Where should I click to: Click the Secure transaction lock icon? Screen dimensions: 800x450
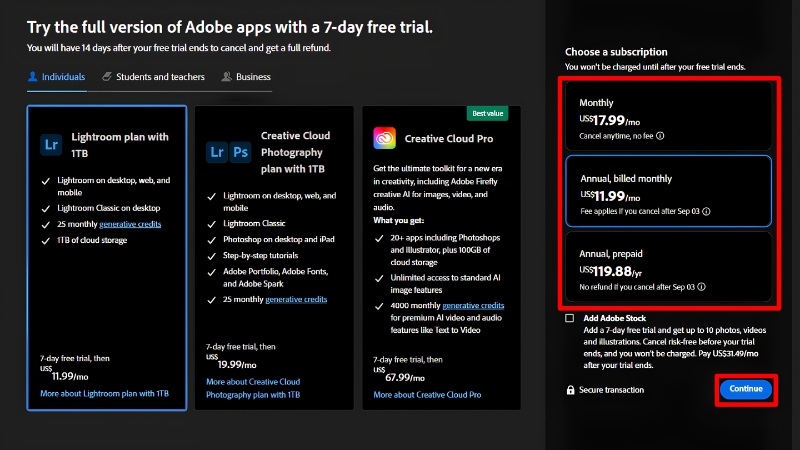coord(570,390)
